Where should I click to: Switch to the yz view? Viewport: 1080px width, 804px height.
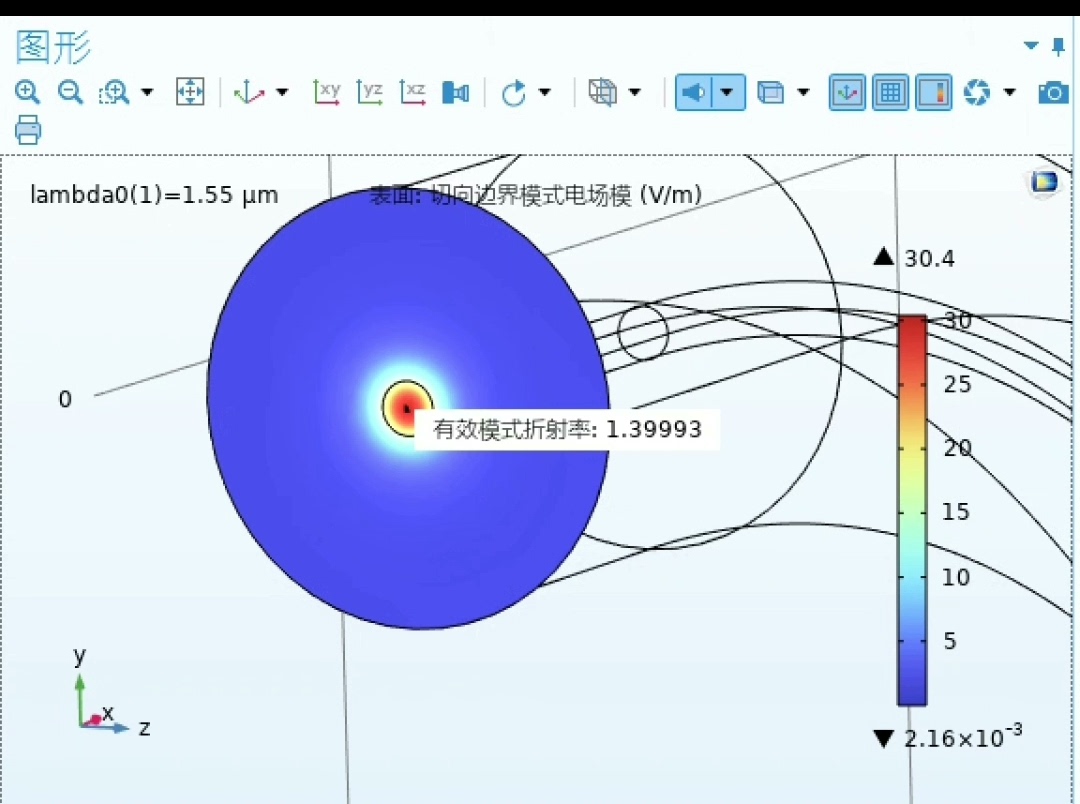pos(370,92)
